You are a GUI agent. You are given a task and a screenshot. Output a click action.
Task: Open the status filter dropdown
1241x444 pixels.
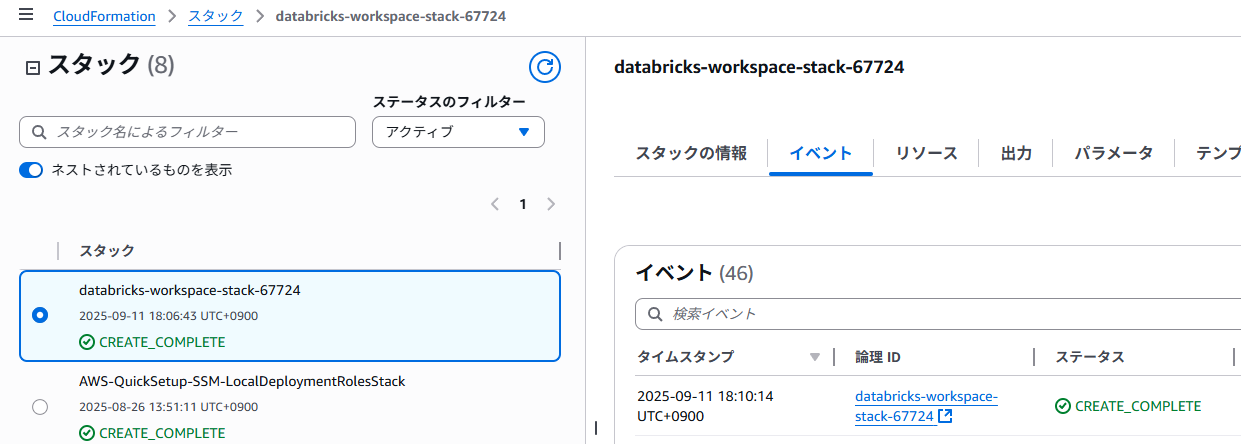[458, 132]
